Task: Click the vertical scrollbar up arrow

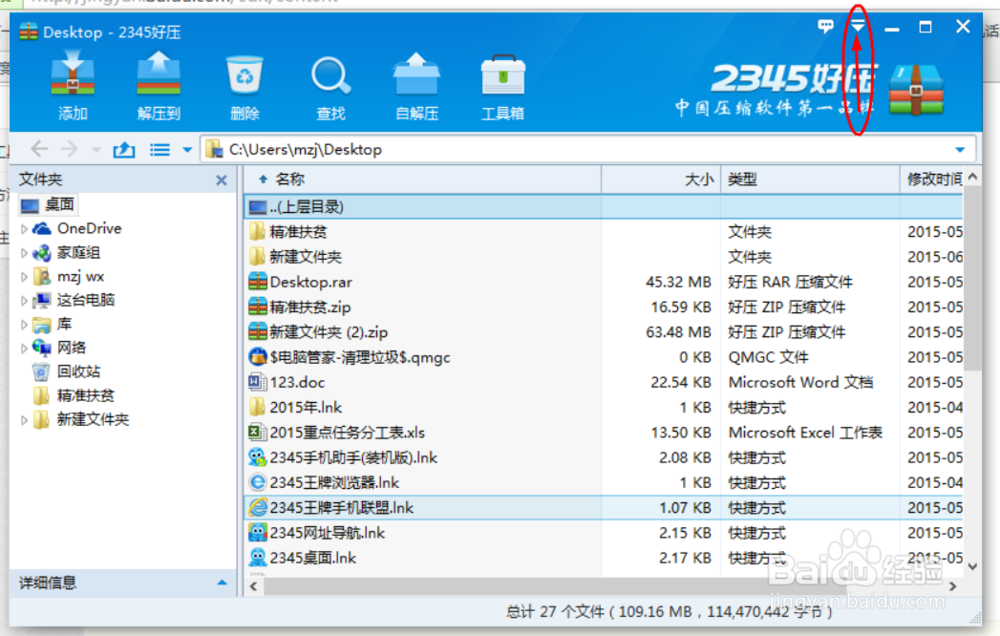Action: coord(973,177)
